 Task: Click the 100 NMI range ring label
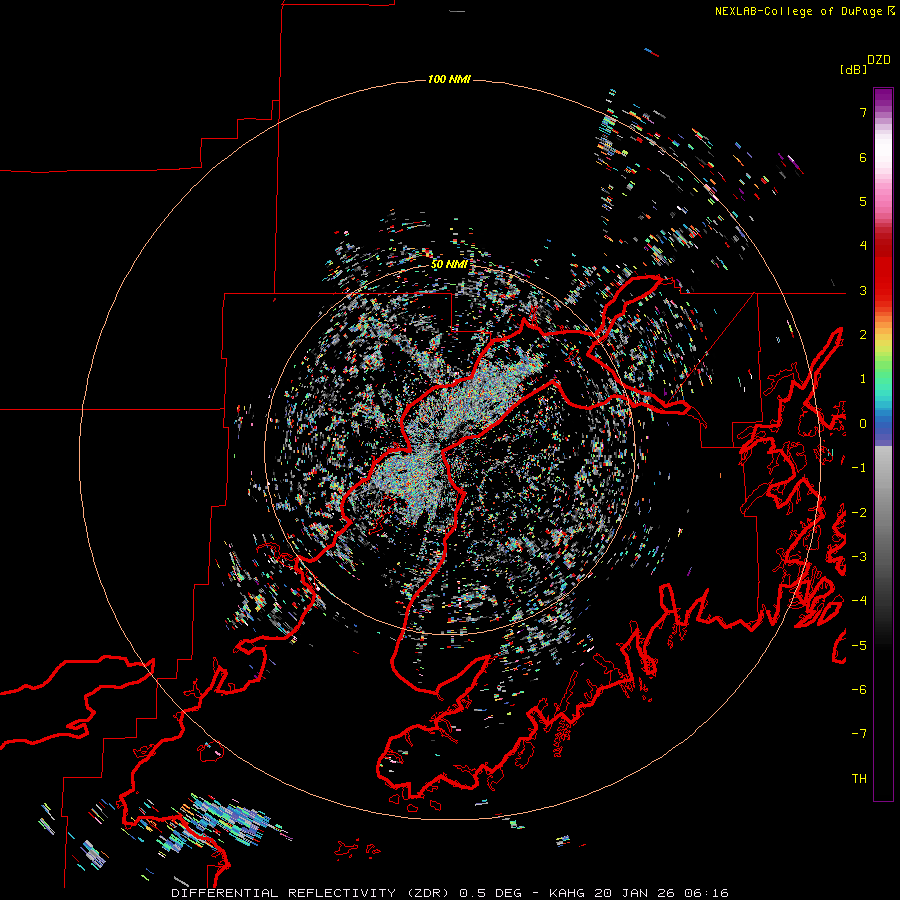(x=449, y=79)
